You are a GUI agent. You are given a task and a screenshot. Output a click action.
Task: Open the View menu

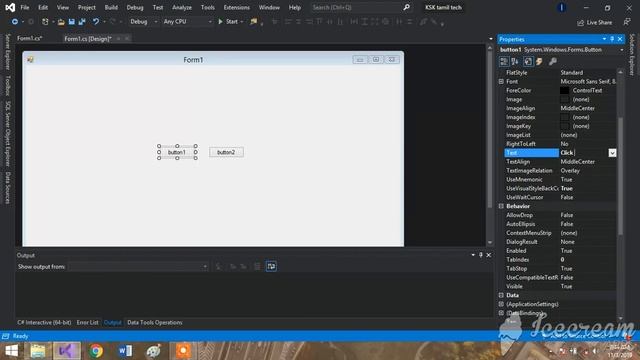click(x=63, y=7)
